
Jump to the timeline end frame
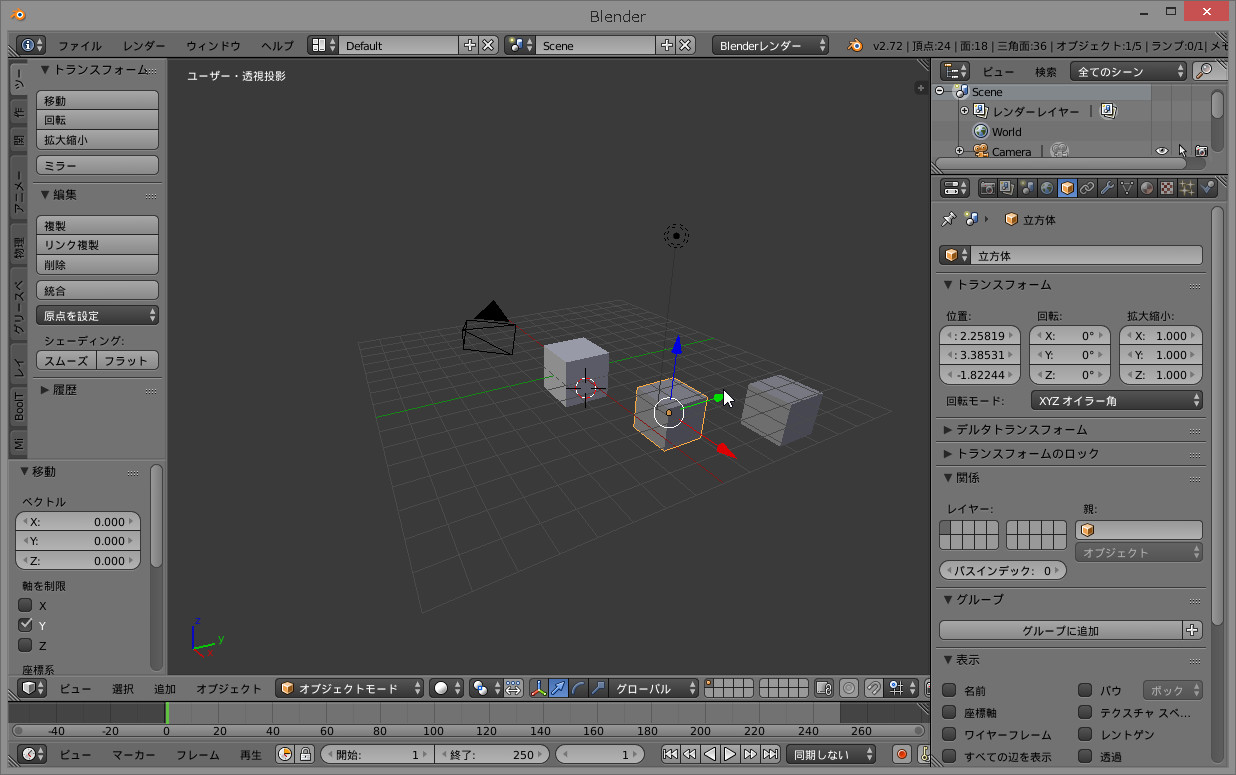point(771,754)
